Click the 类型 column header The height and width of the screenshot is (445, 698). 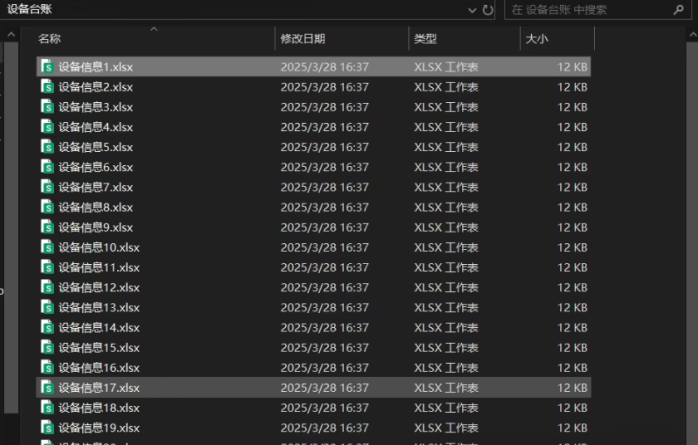click(x=425, y=38)
